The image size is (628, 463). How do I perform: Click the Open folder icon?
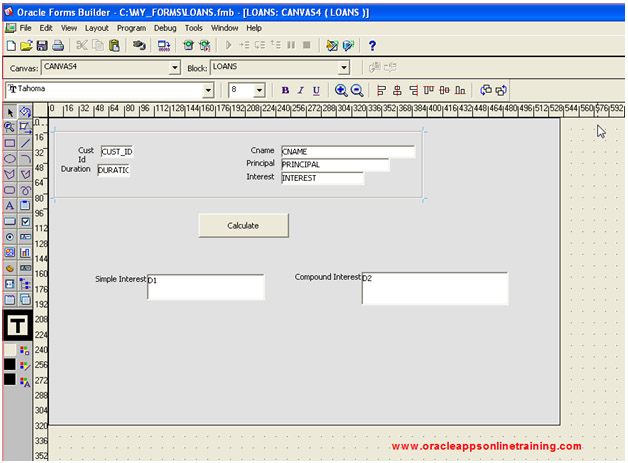pos(26,46)
